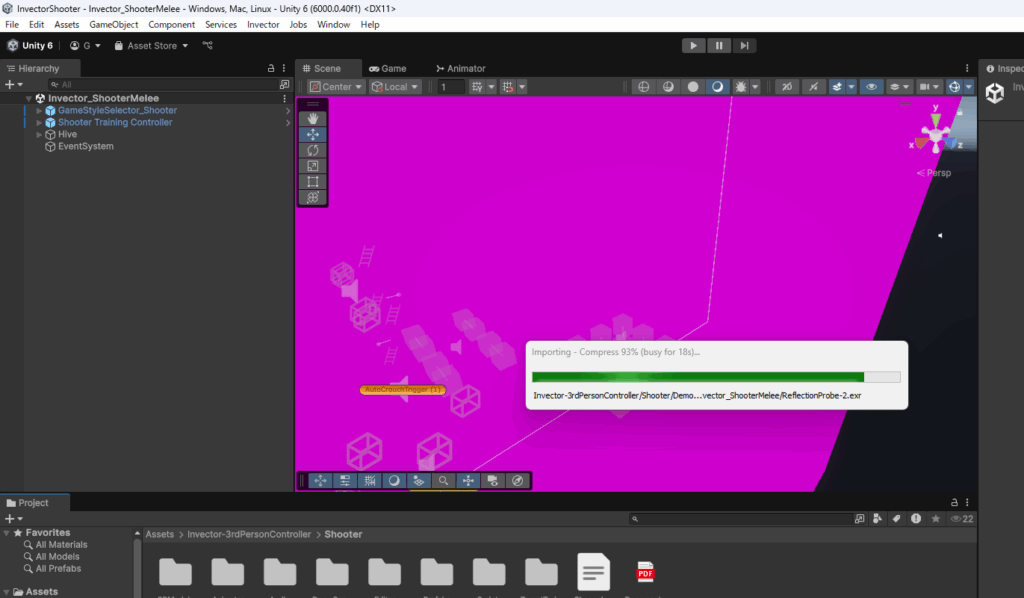The height and width of the screenshot is (598, 1024).
Task: Click the Play button
Action: [694, 46]
